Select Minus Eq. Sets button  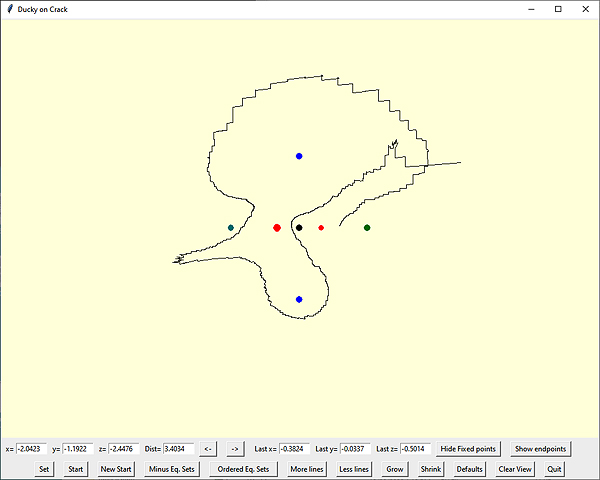click(x=172, y=469)
